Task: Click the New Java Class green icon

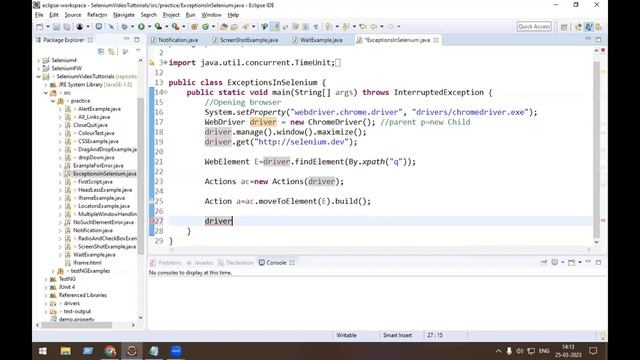Action: [x=205, y=27]
